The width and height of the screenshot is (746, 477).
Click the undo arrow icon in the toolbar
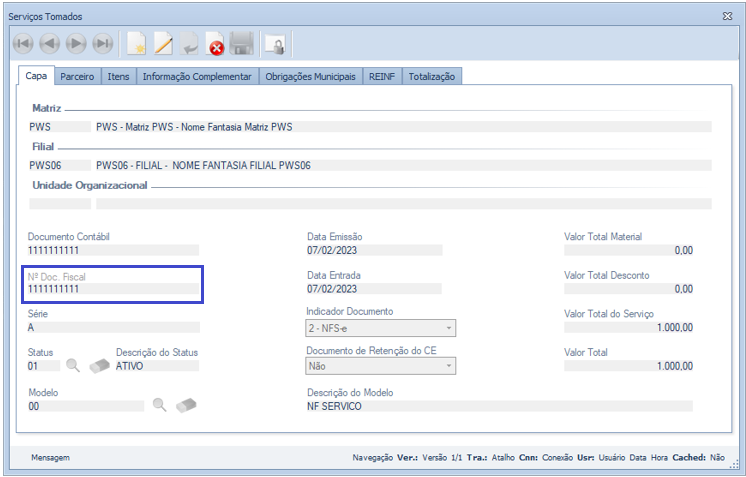click(189, 44)
